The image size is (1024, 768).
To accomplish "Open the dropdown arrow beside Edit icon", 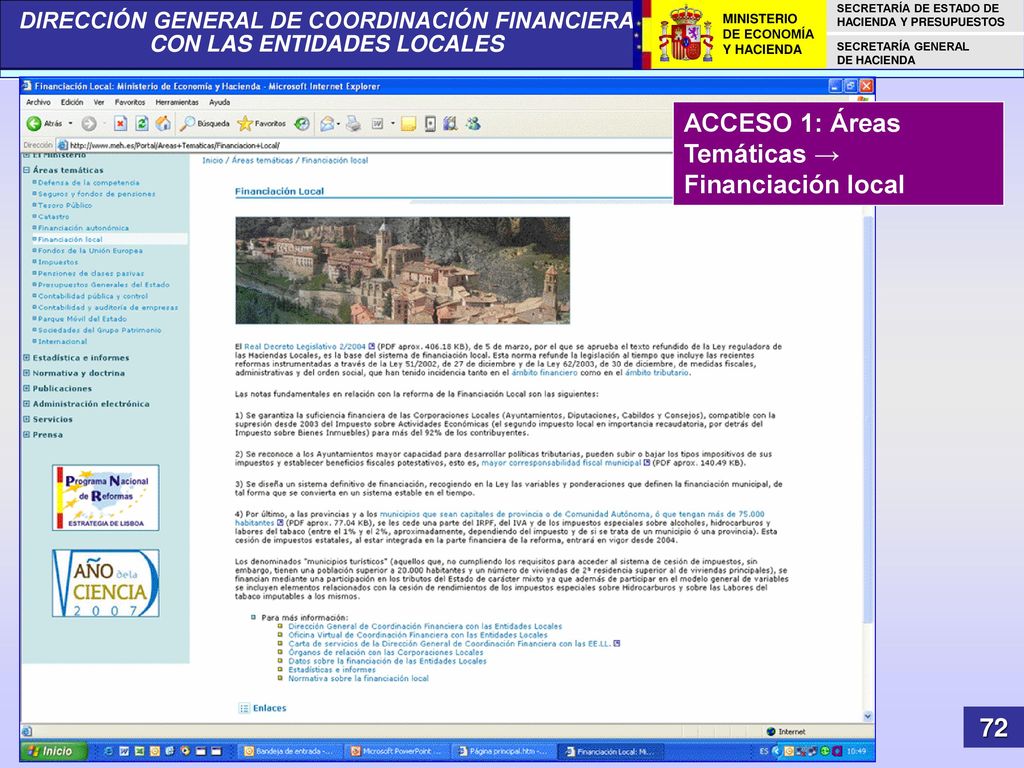I will pos(392,123).
